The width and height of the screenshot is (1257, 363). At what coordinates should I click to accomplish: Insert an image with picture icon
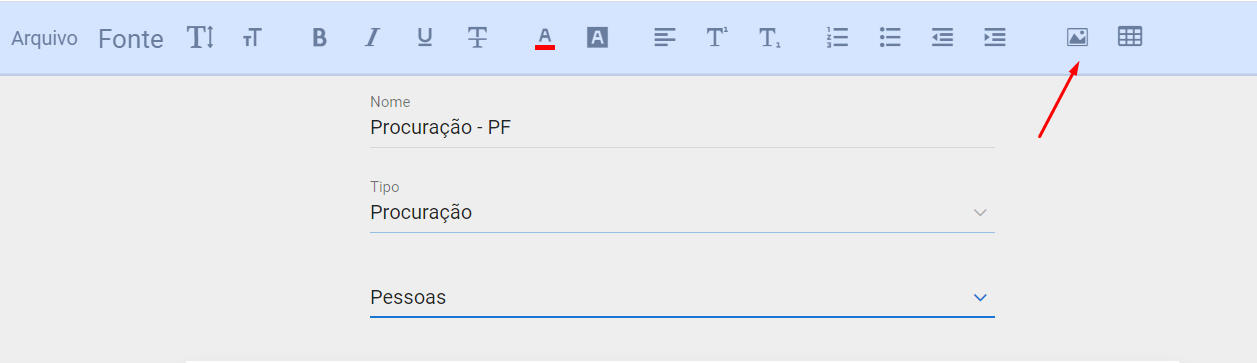pos(1077,38)
